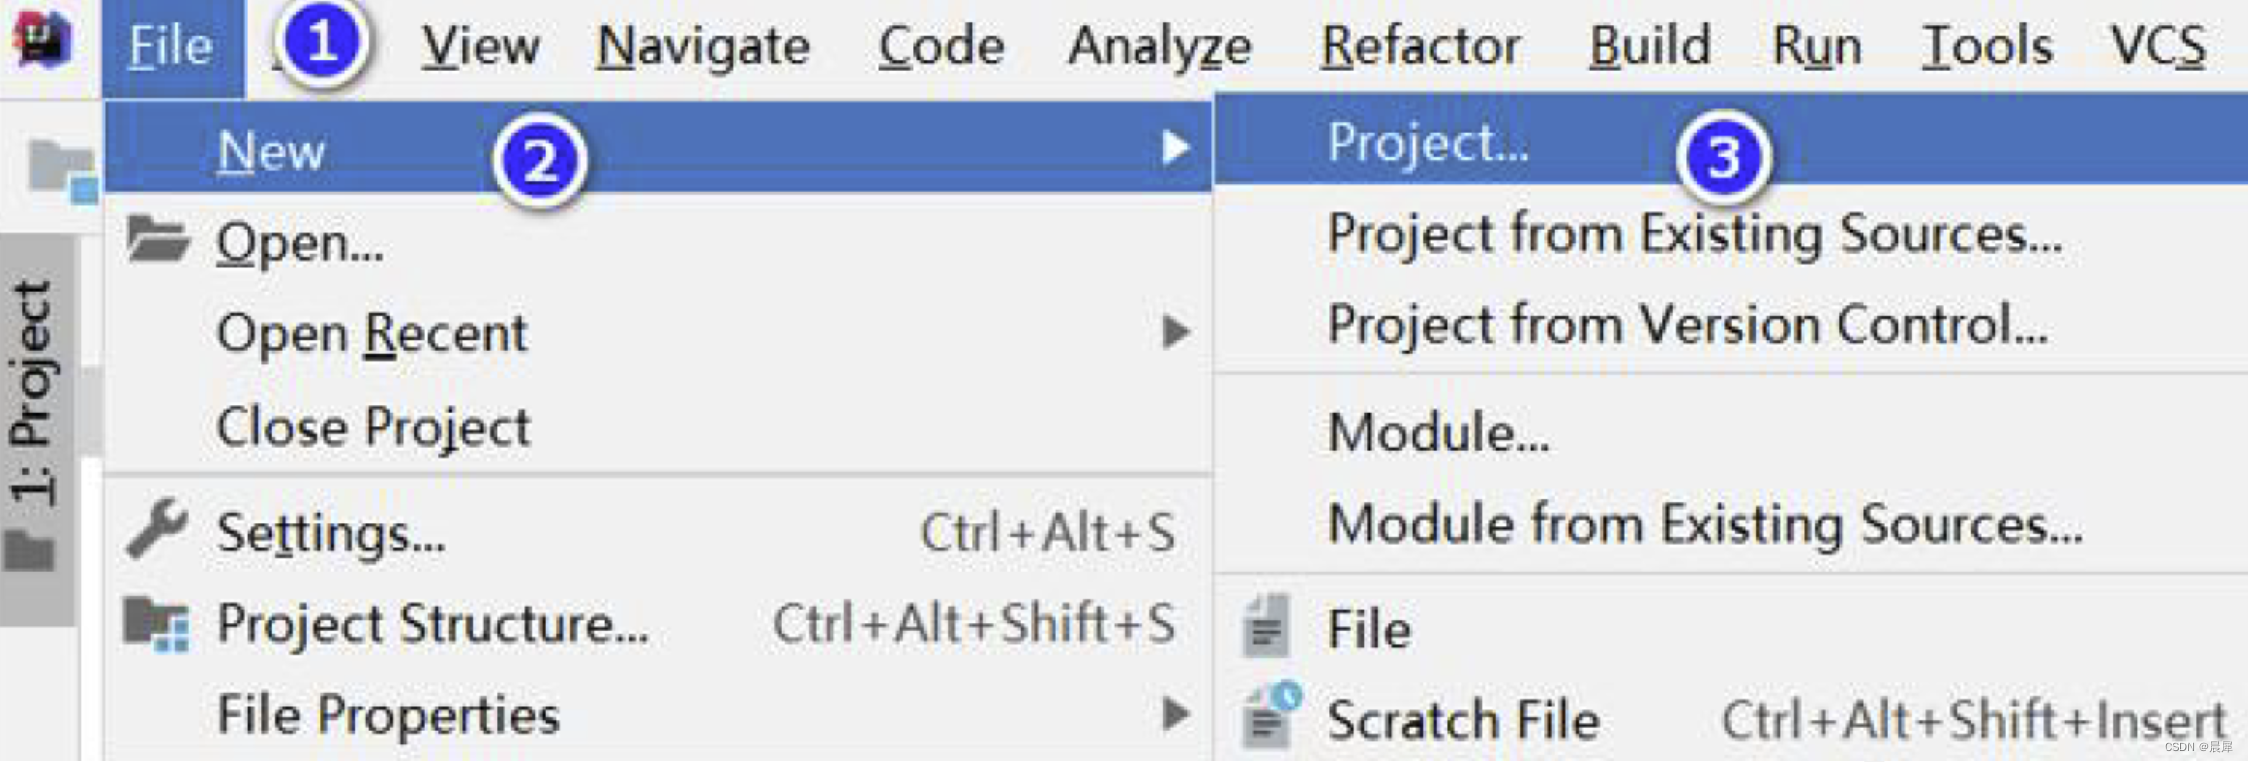
Task: Click the Project Structure folder icon
Action: pyautogui.click(x=156, y=623)
